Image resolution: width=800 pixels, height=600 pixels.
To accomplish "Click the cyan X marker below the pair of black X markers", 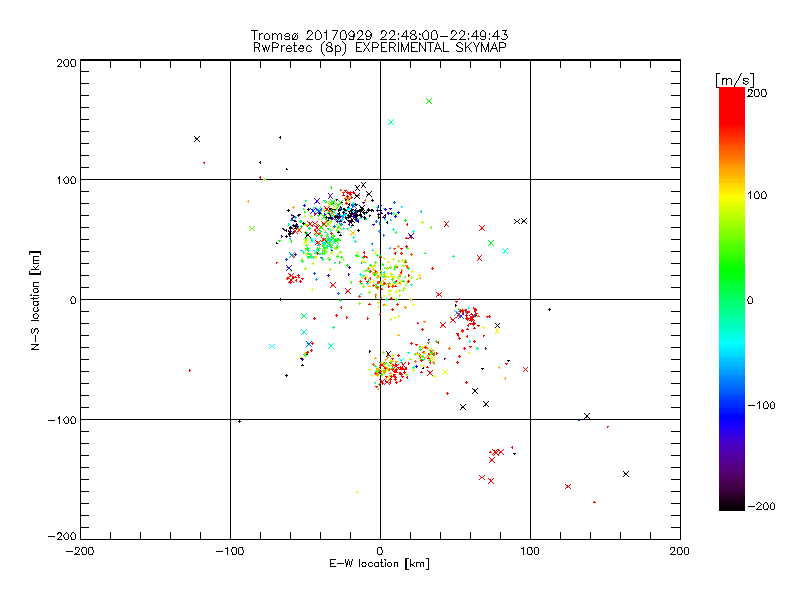I will pos(505,251).
